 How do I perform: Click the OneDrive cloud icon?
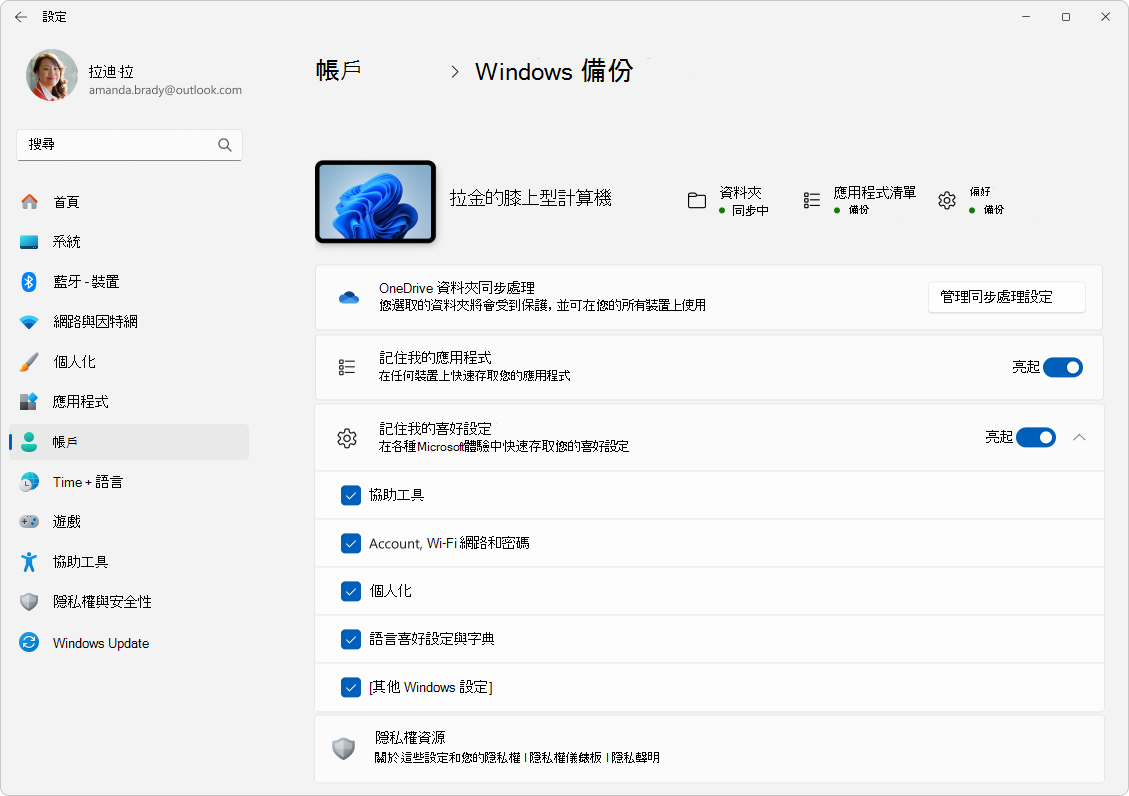[348, 297]
